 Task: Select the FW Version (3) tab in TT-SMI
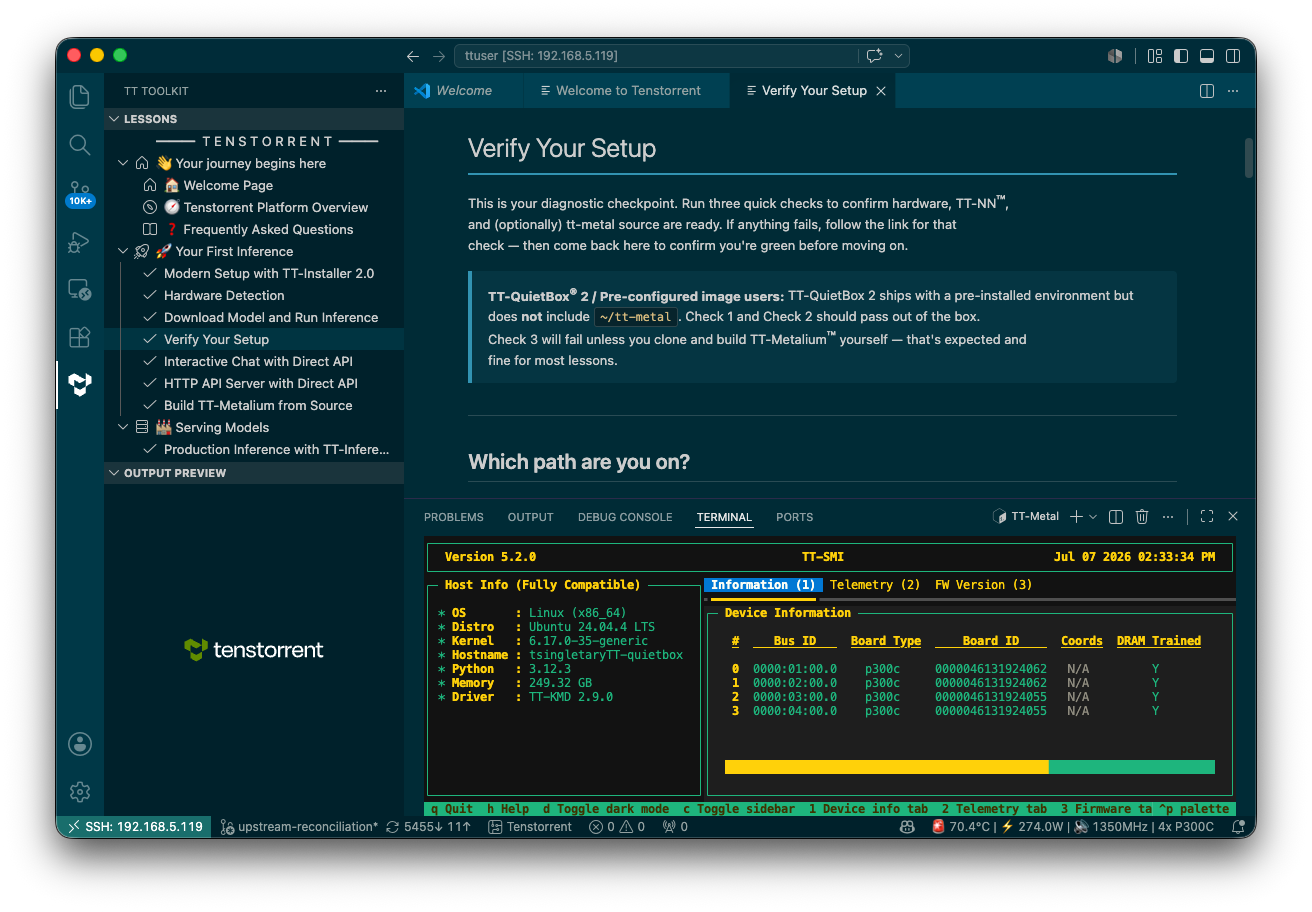pyautogui.click(x=984, y=585)
